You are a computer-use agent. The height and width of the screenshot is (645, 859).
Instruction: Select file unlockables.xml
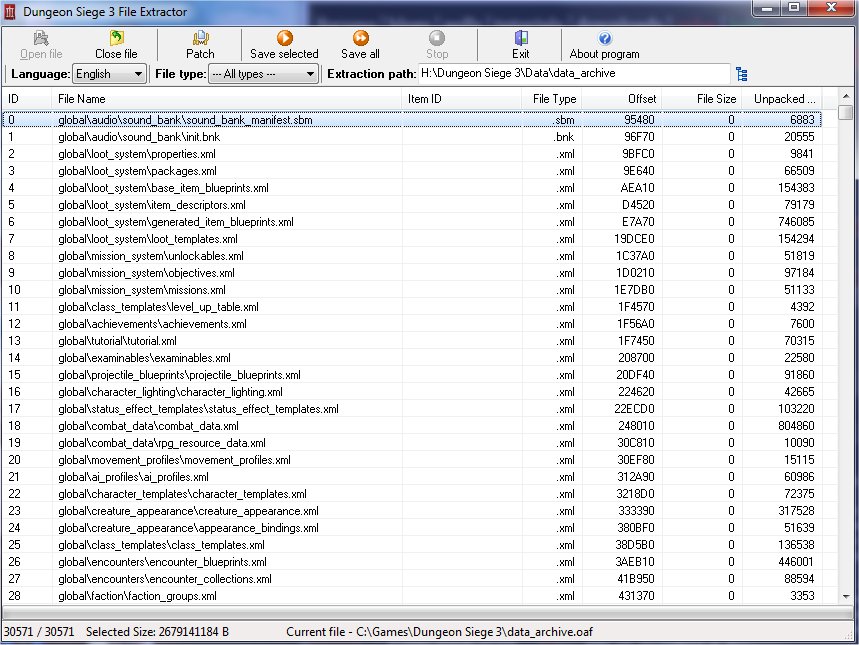(412, 256)
